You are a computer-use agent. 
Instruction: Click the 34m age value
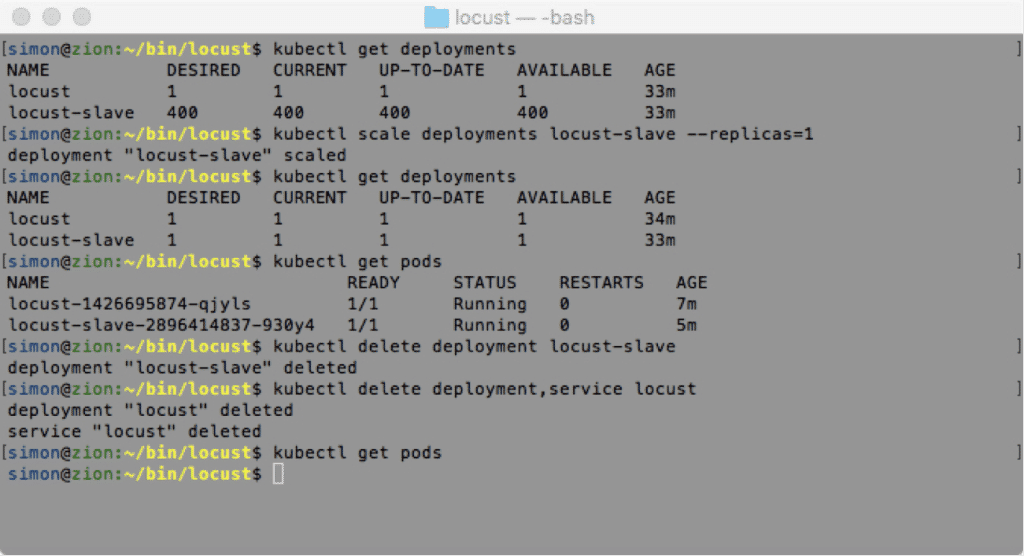pos(660,219)
